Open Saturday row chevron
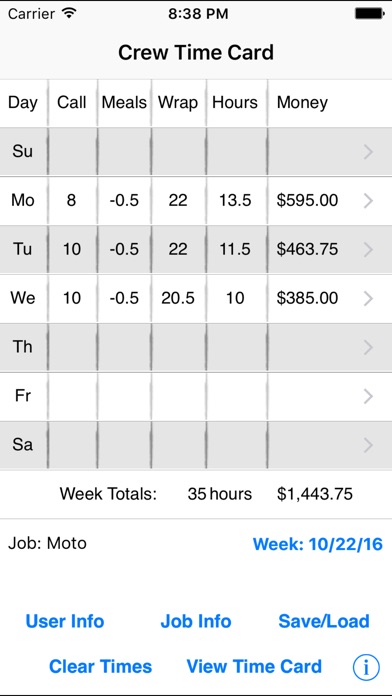The width and height of the screenshot is (392, 696). (368, 445)
